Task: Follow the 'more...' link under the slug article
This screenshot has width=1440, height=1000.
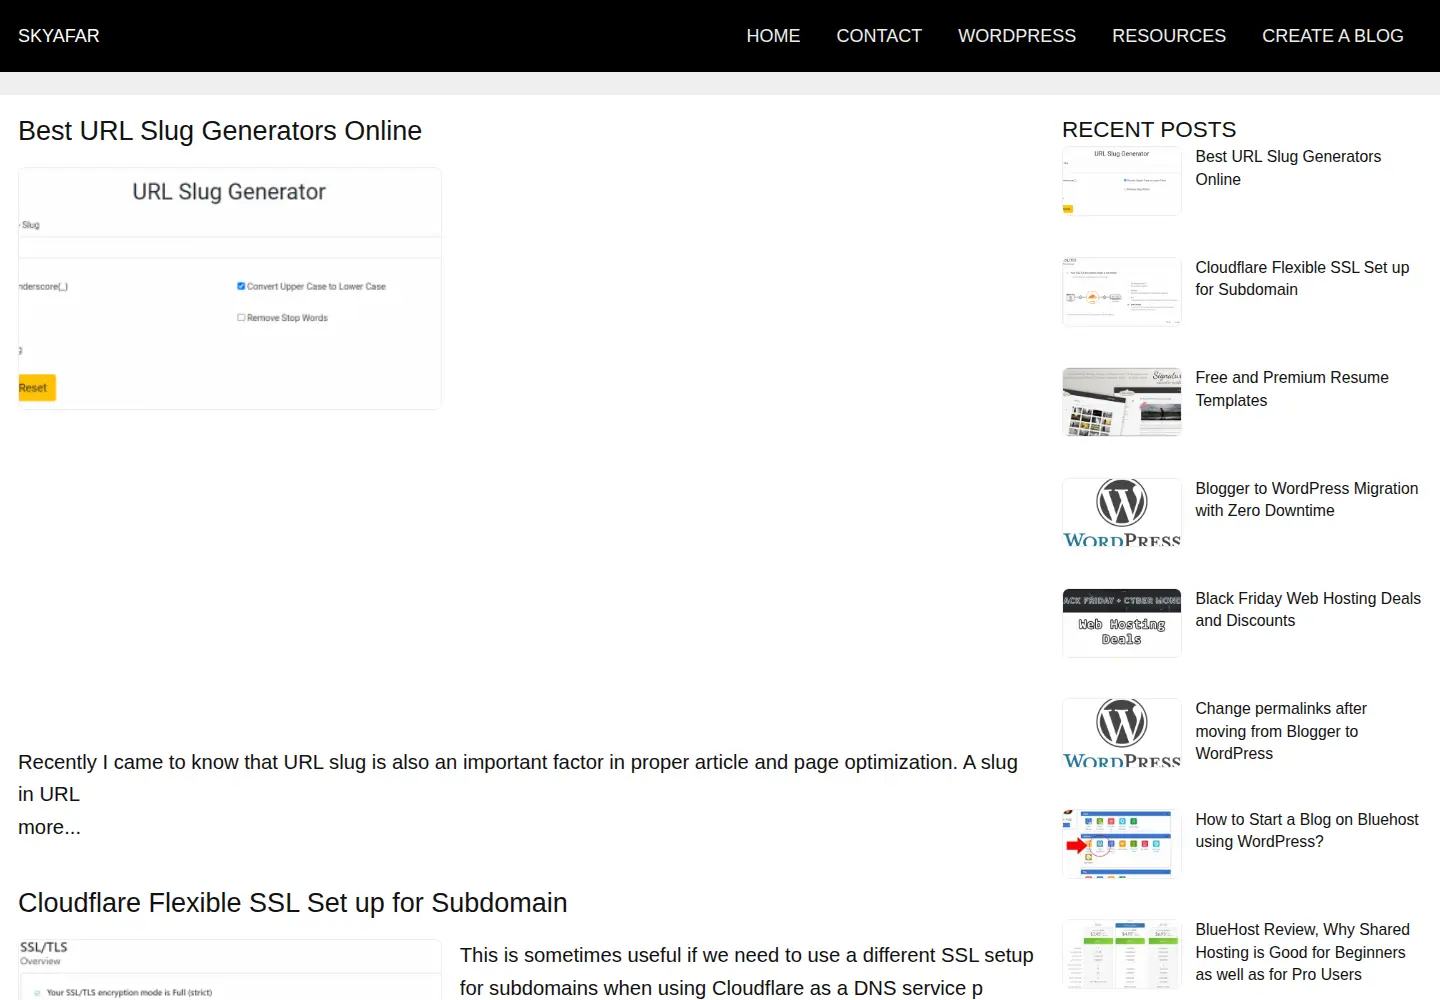Action: pos(49,827)
